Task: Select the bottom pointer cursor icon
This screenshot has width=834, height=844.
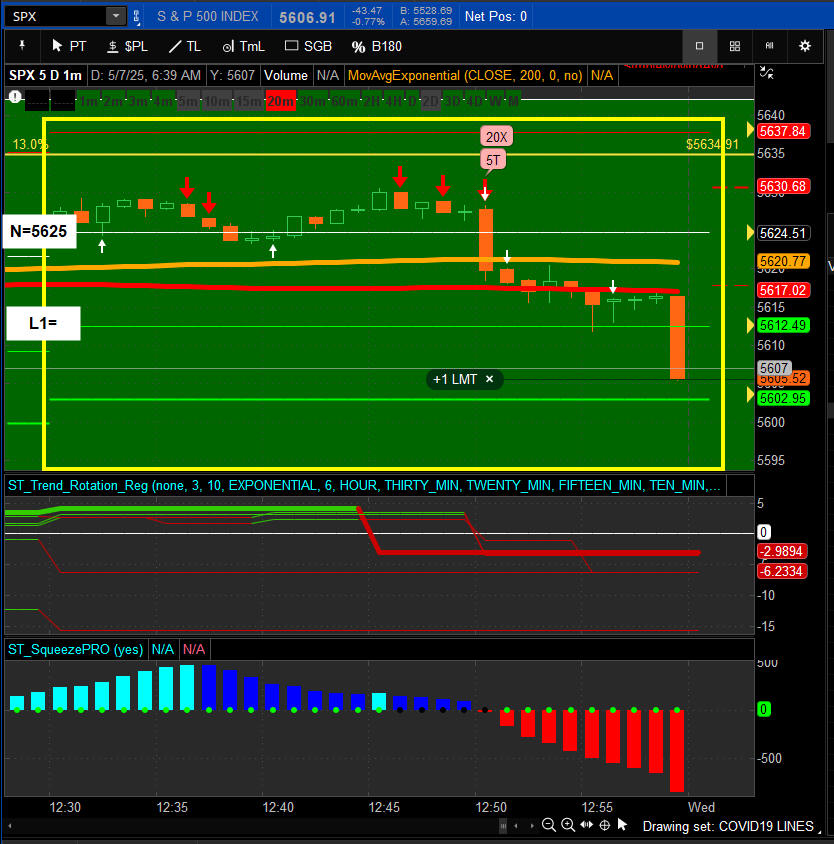Action: 622,825
